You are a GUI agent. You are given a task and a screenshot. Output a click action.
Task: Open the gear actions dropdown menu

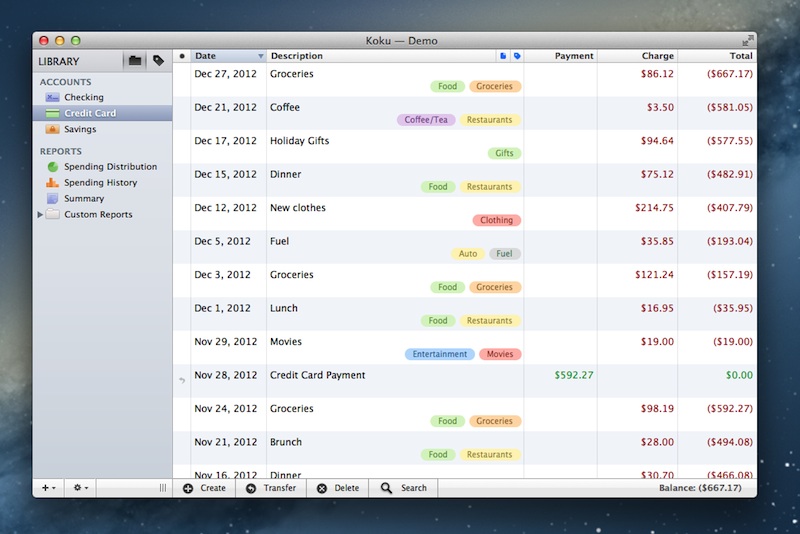click(81, 488)
